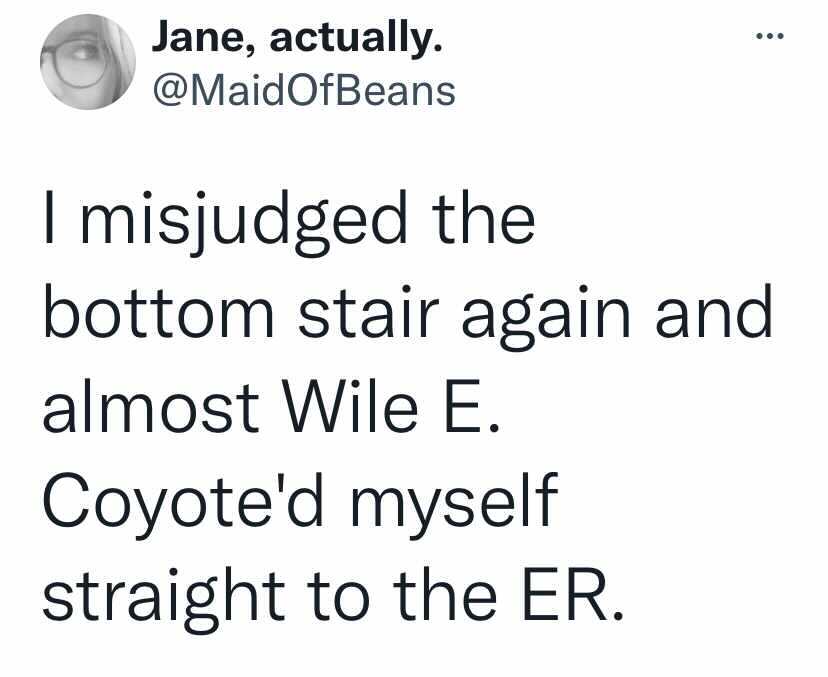Click the word "actually." in the display name
Viewport: 828px width, 677px height.
click(x=356, y=39)
